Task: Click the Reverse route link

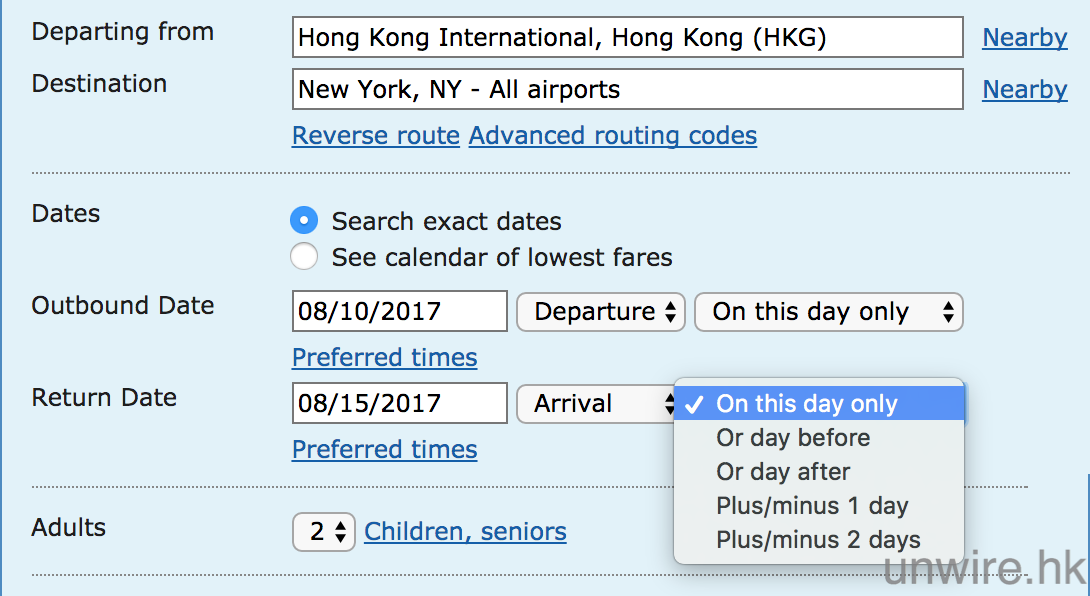Action: pyautogui.click(x=376, y=136)
